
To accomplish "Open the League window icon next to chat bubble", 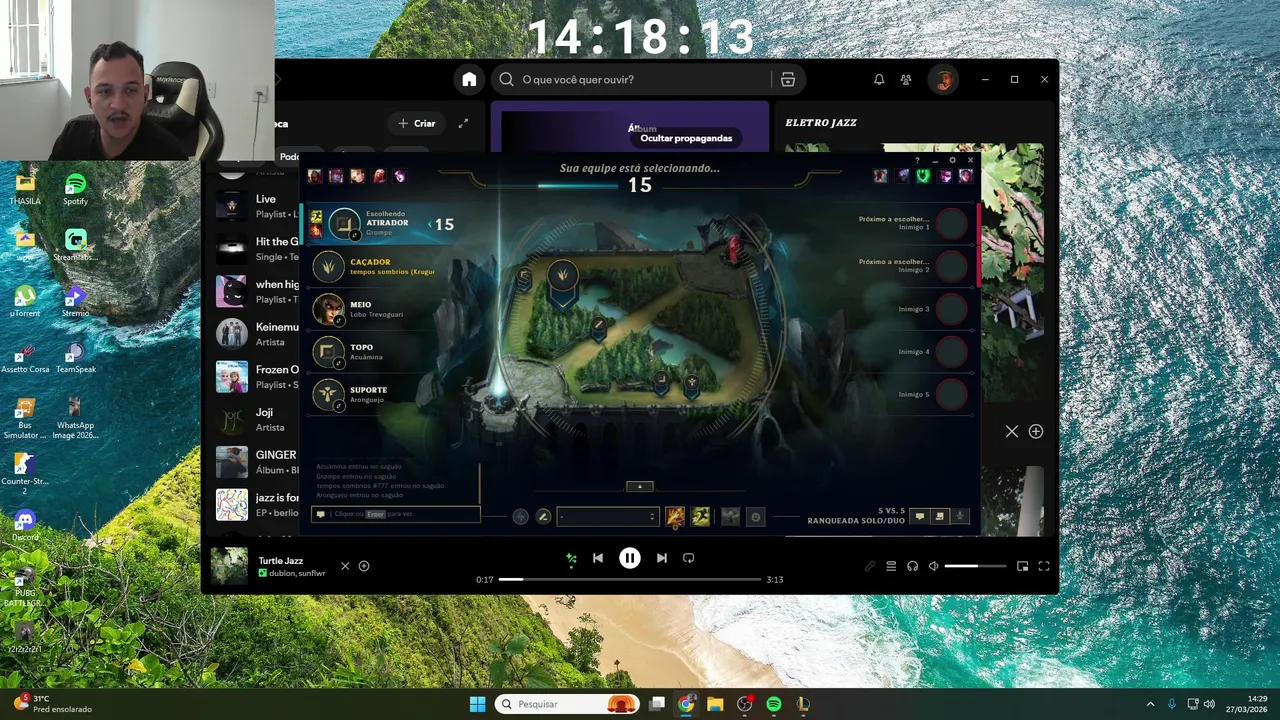I will pos(940,516).
